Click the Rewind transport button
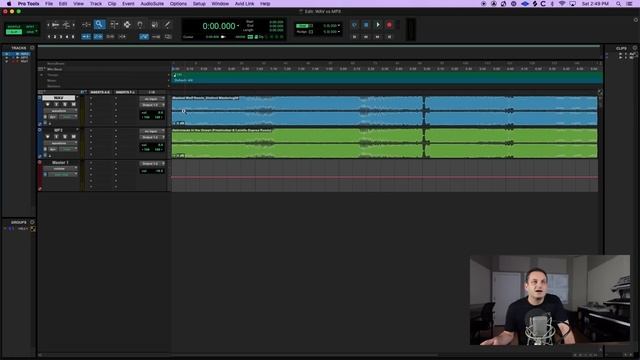 (366, 37)
